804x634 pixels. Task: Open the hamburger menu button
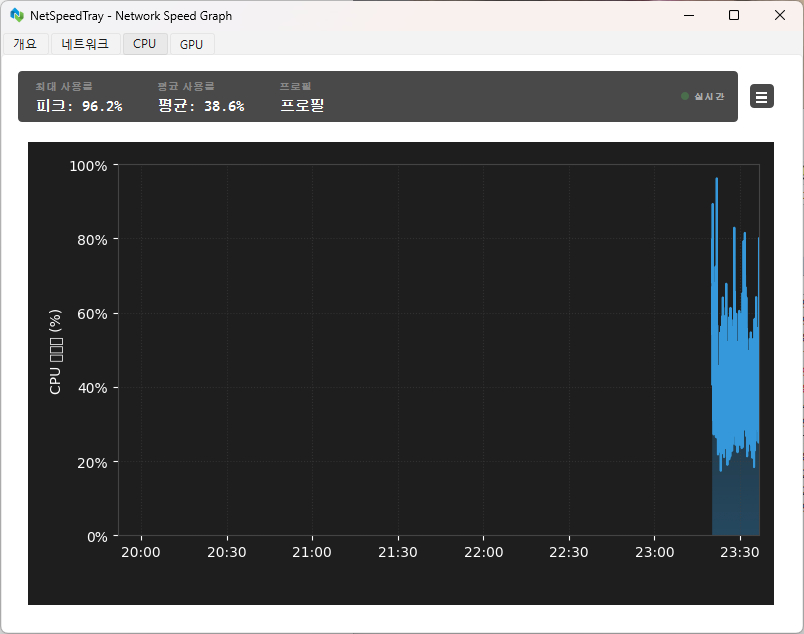tap(761, 96)
